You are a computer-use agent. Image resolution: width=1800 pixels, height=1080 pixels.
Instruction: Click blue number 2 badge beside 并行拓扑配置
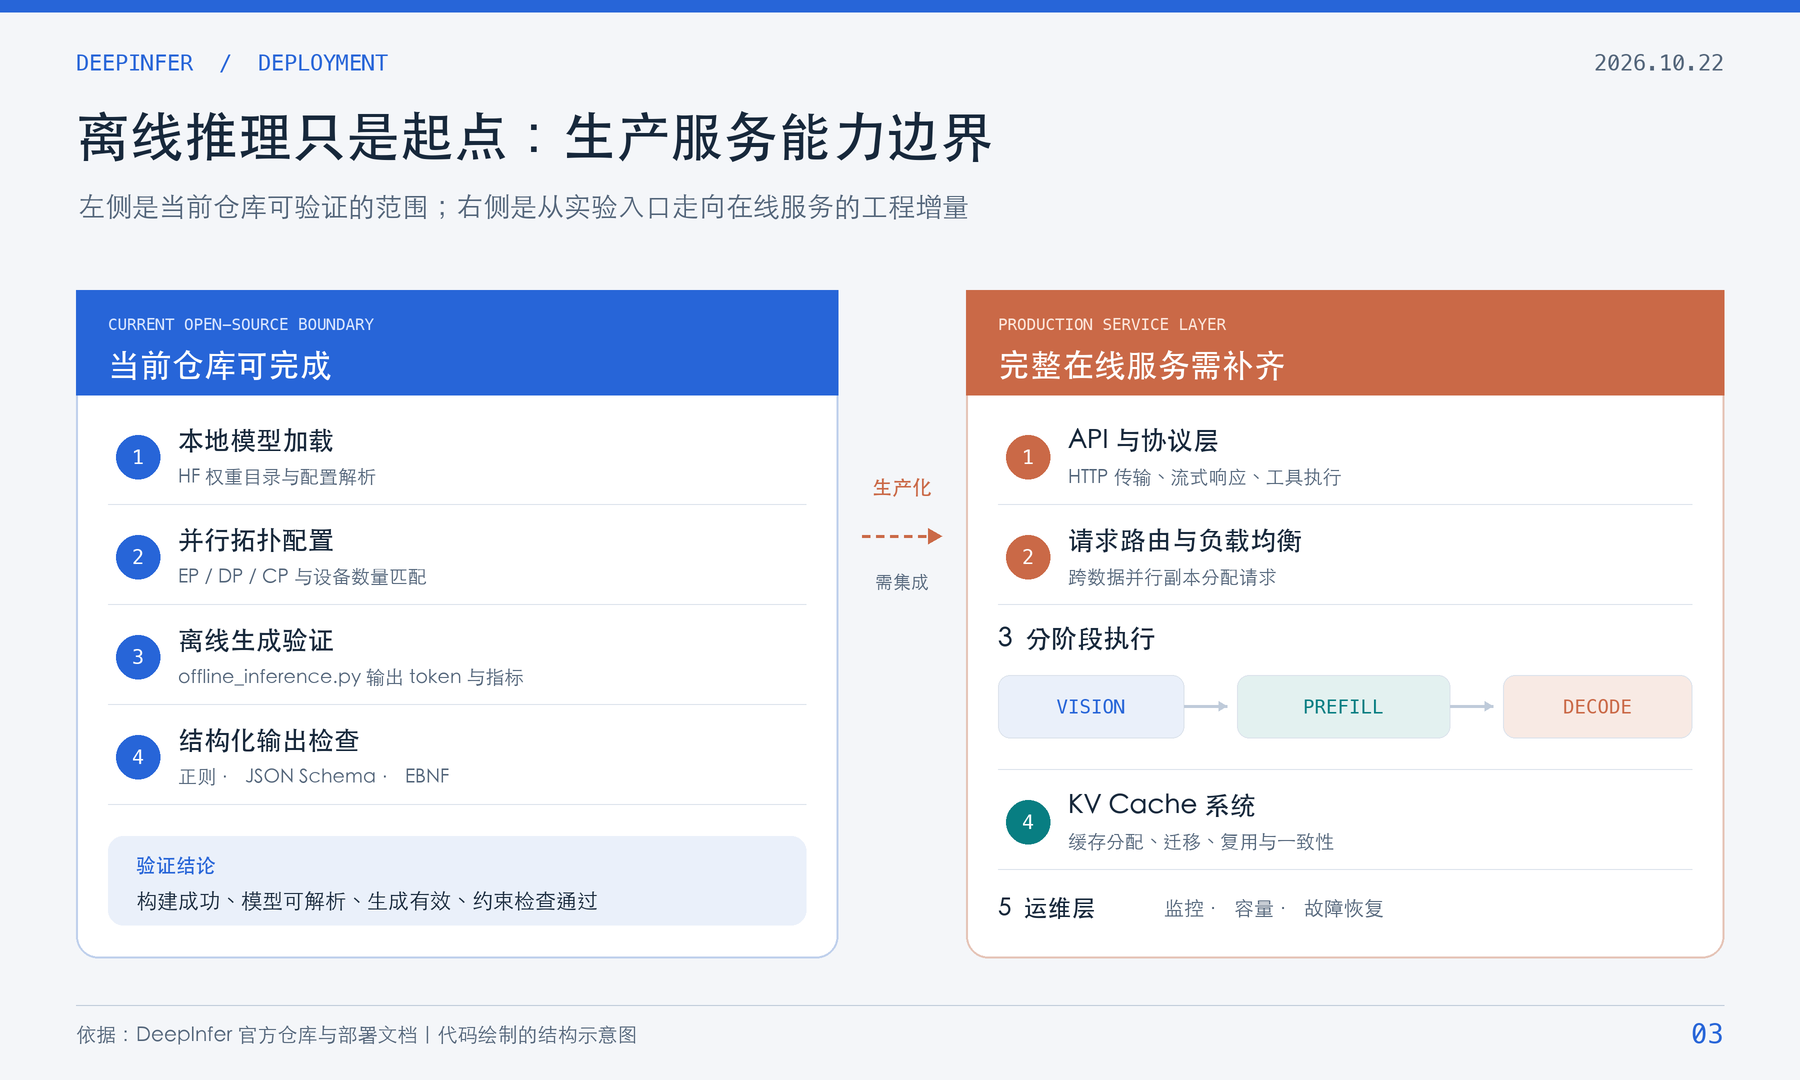pos(138,557)
